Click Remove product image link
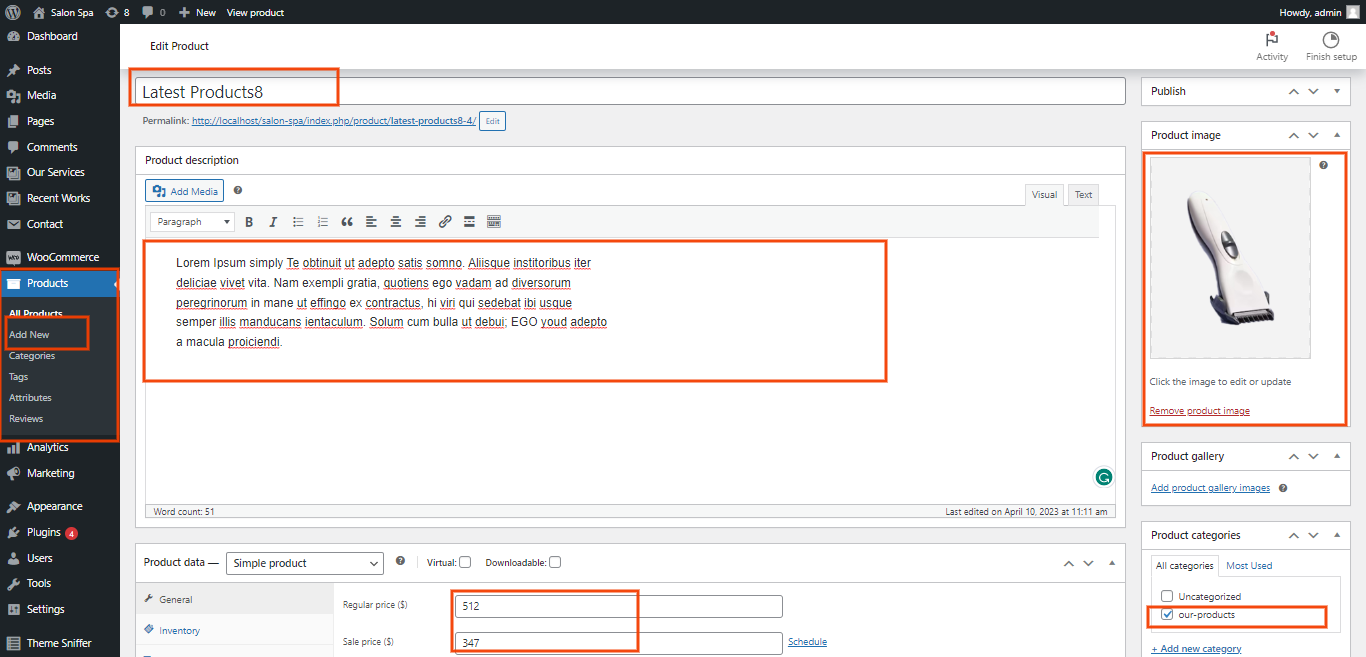 click(x=1199, y=411)
